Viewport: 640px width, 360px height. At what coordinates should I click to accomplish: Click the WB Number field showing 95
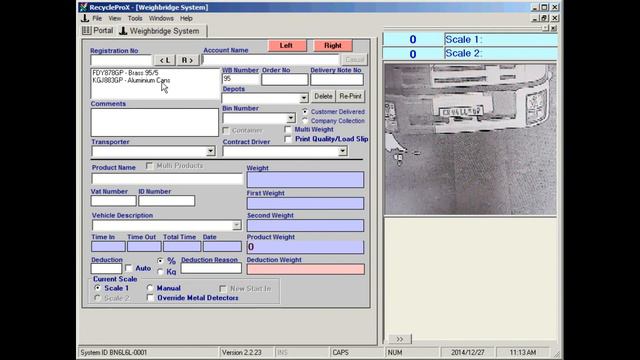(241, 79)
